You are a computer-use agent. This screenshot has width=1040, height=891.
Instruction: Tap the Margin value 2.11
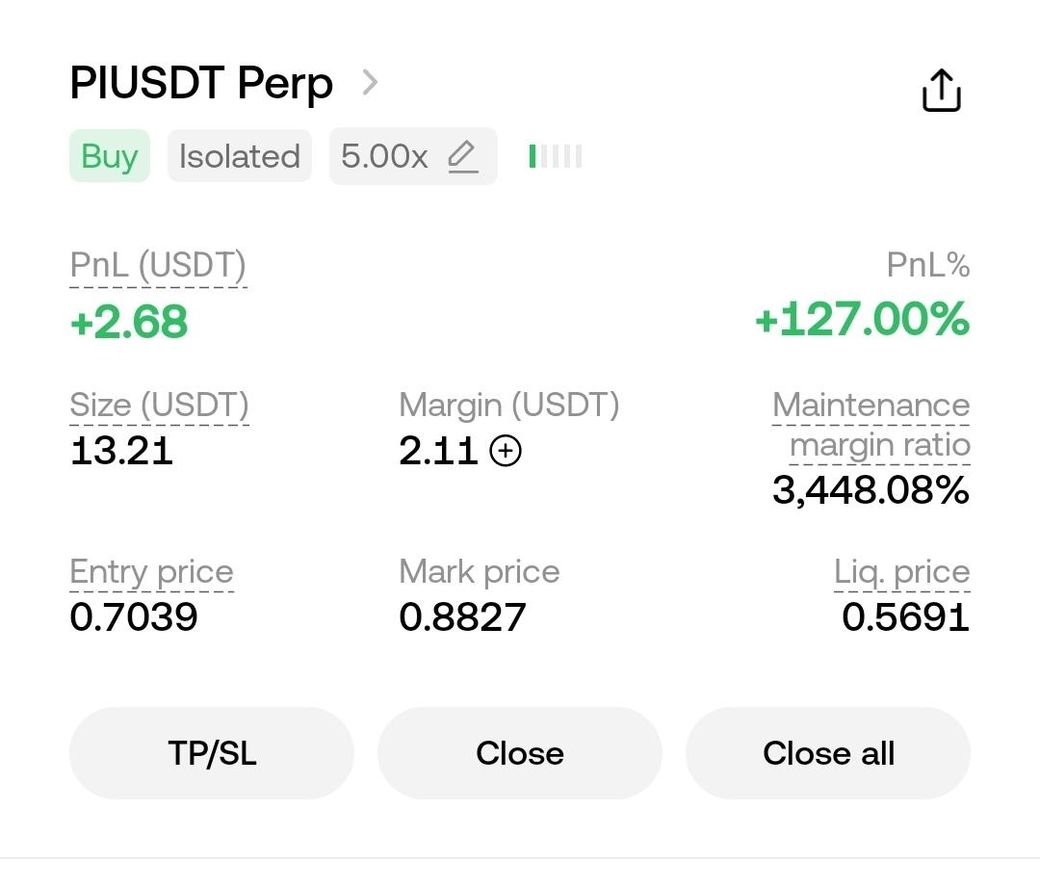coord(438,451)
